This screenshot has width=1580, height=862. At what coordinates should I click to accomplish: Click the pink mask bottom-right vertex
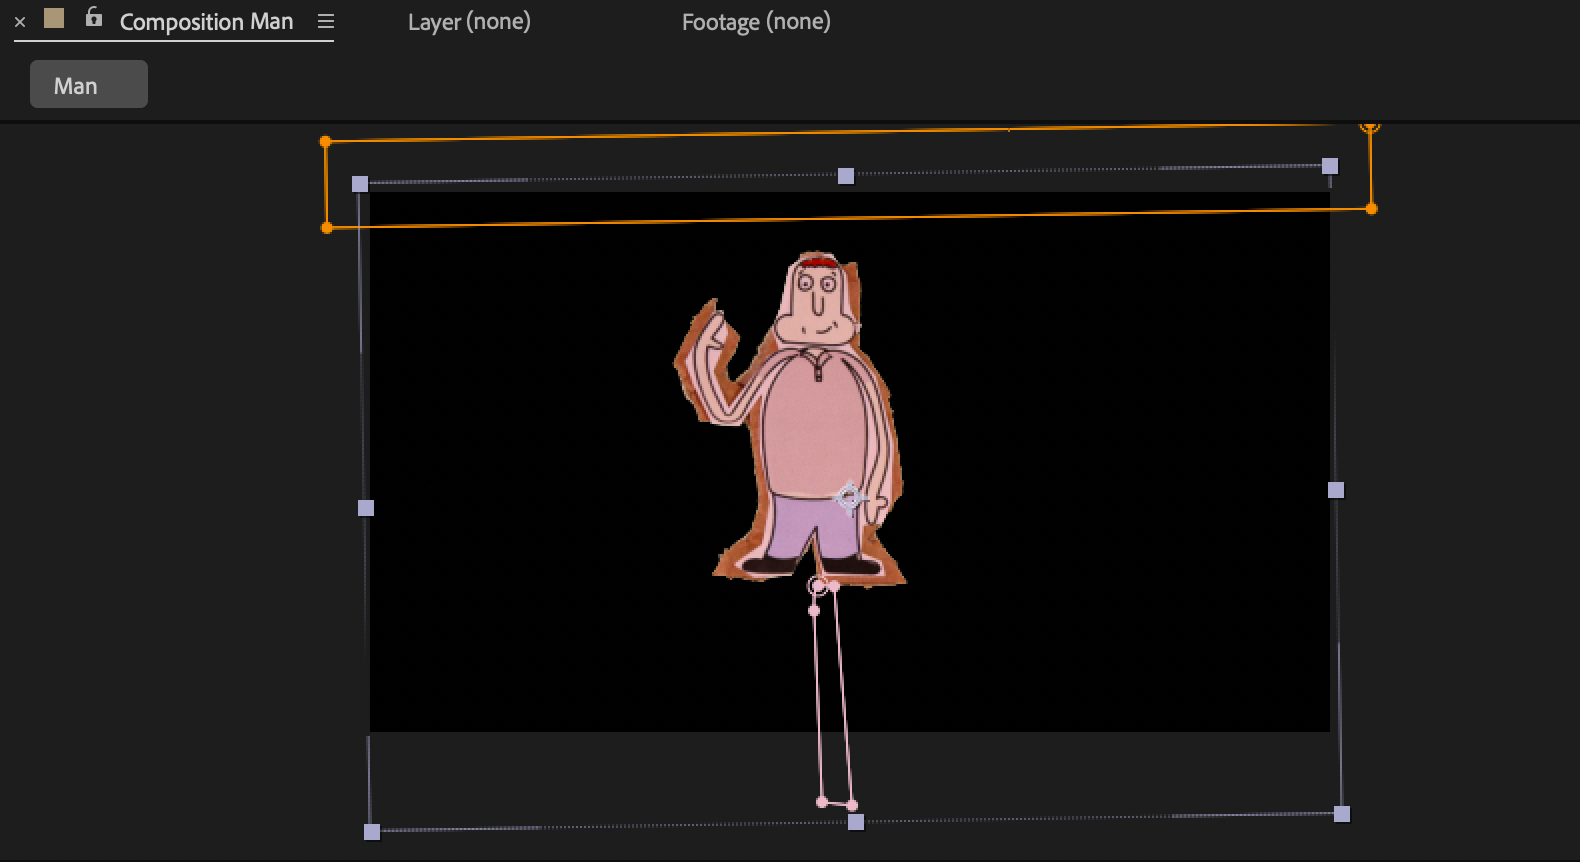(852, 805)
